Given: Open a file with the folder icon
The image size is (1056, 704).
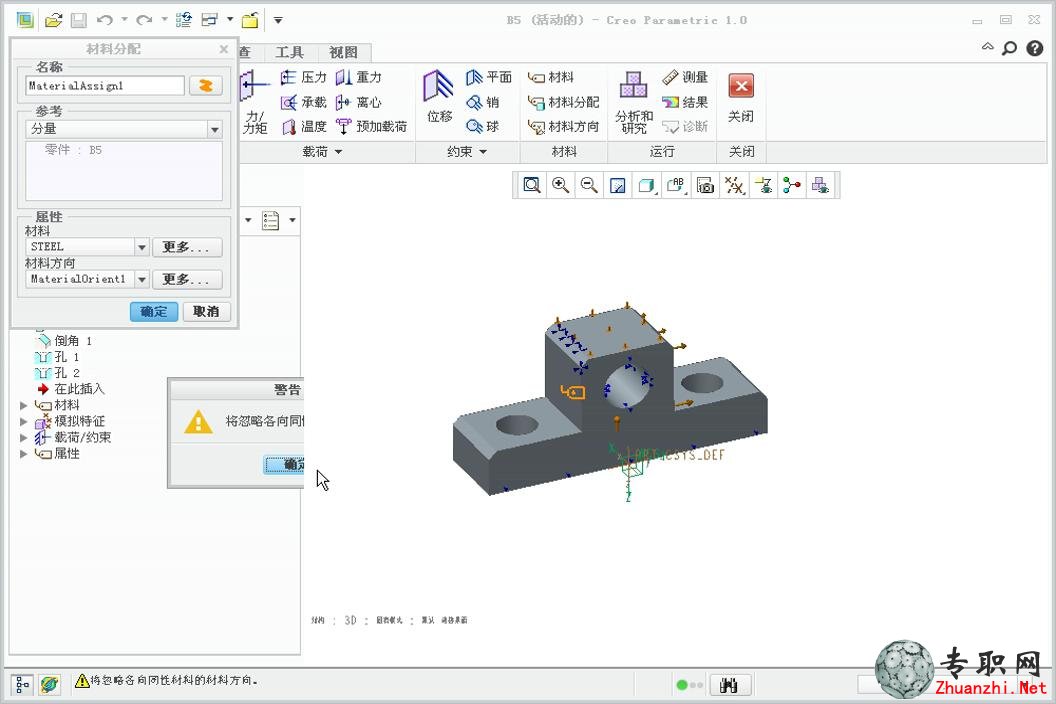Looking at the screenshot, I should point(53,20).
